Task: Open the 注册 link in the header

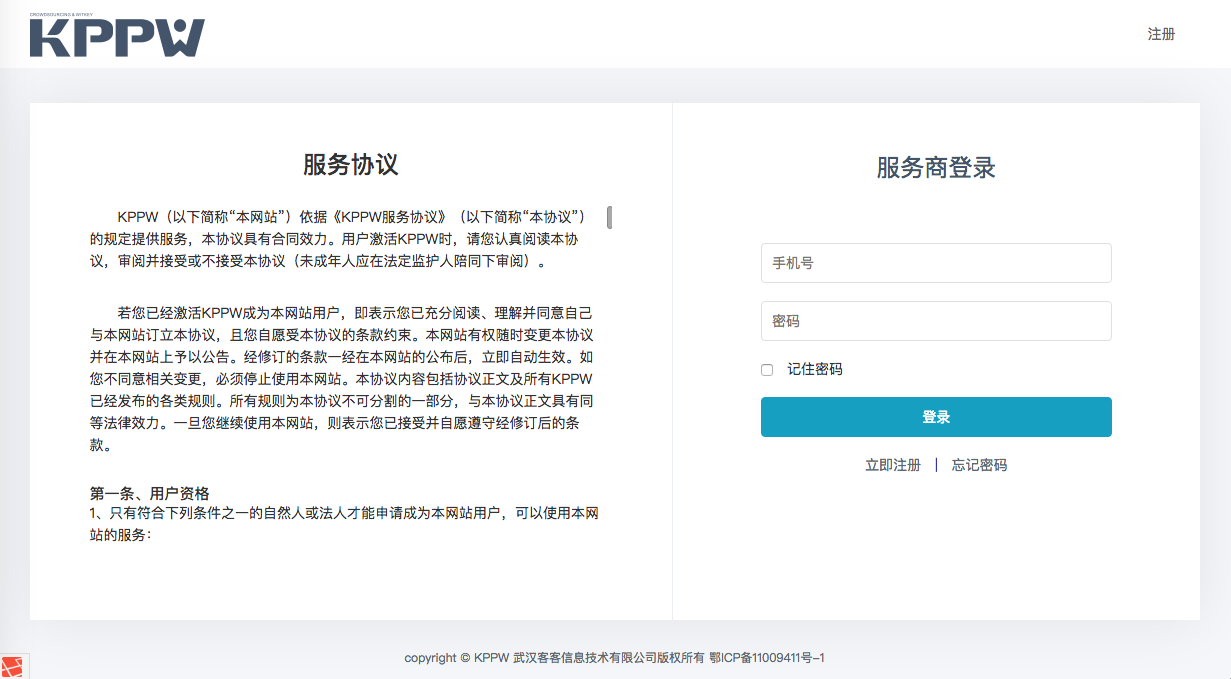Action: click(1161, 34)
